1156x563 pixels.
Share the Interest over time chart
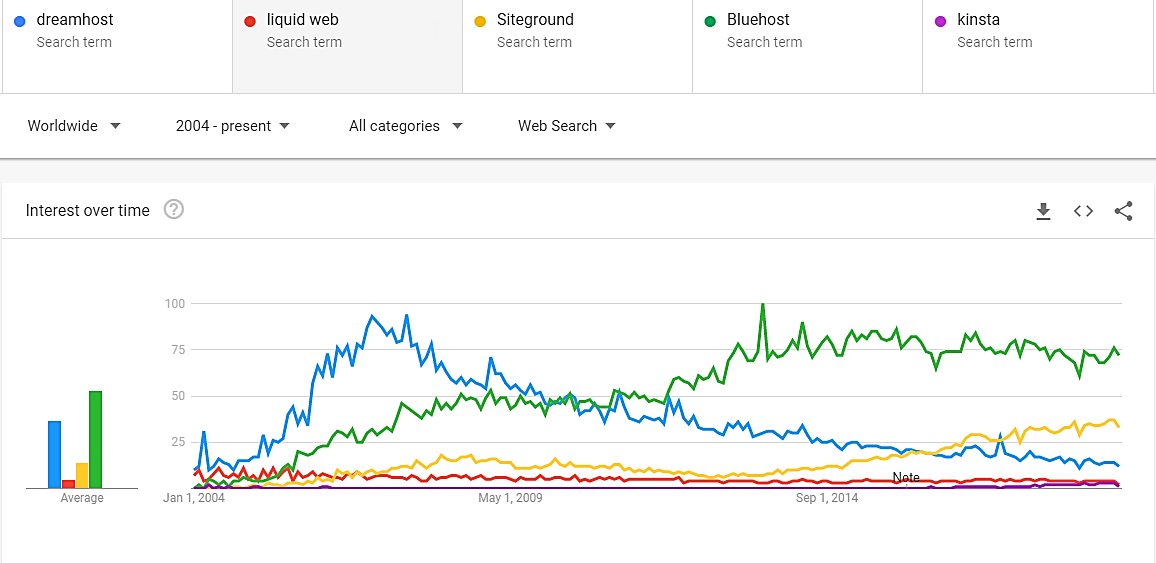tap(1123, 211)
